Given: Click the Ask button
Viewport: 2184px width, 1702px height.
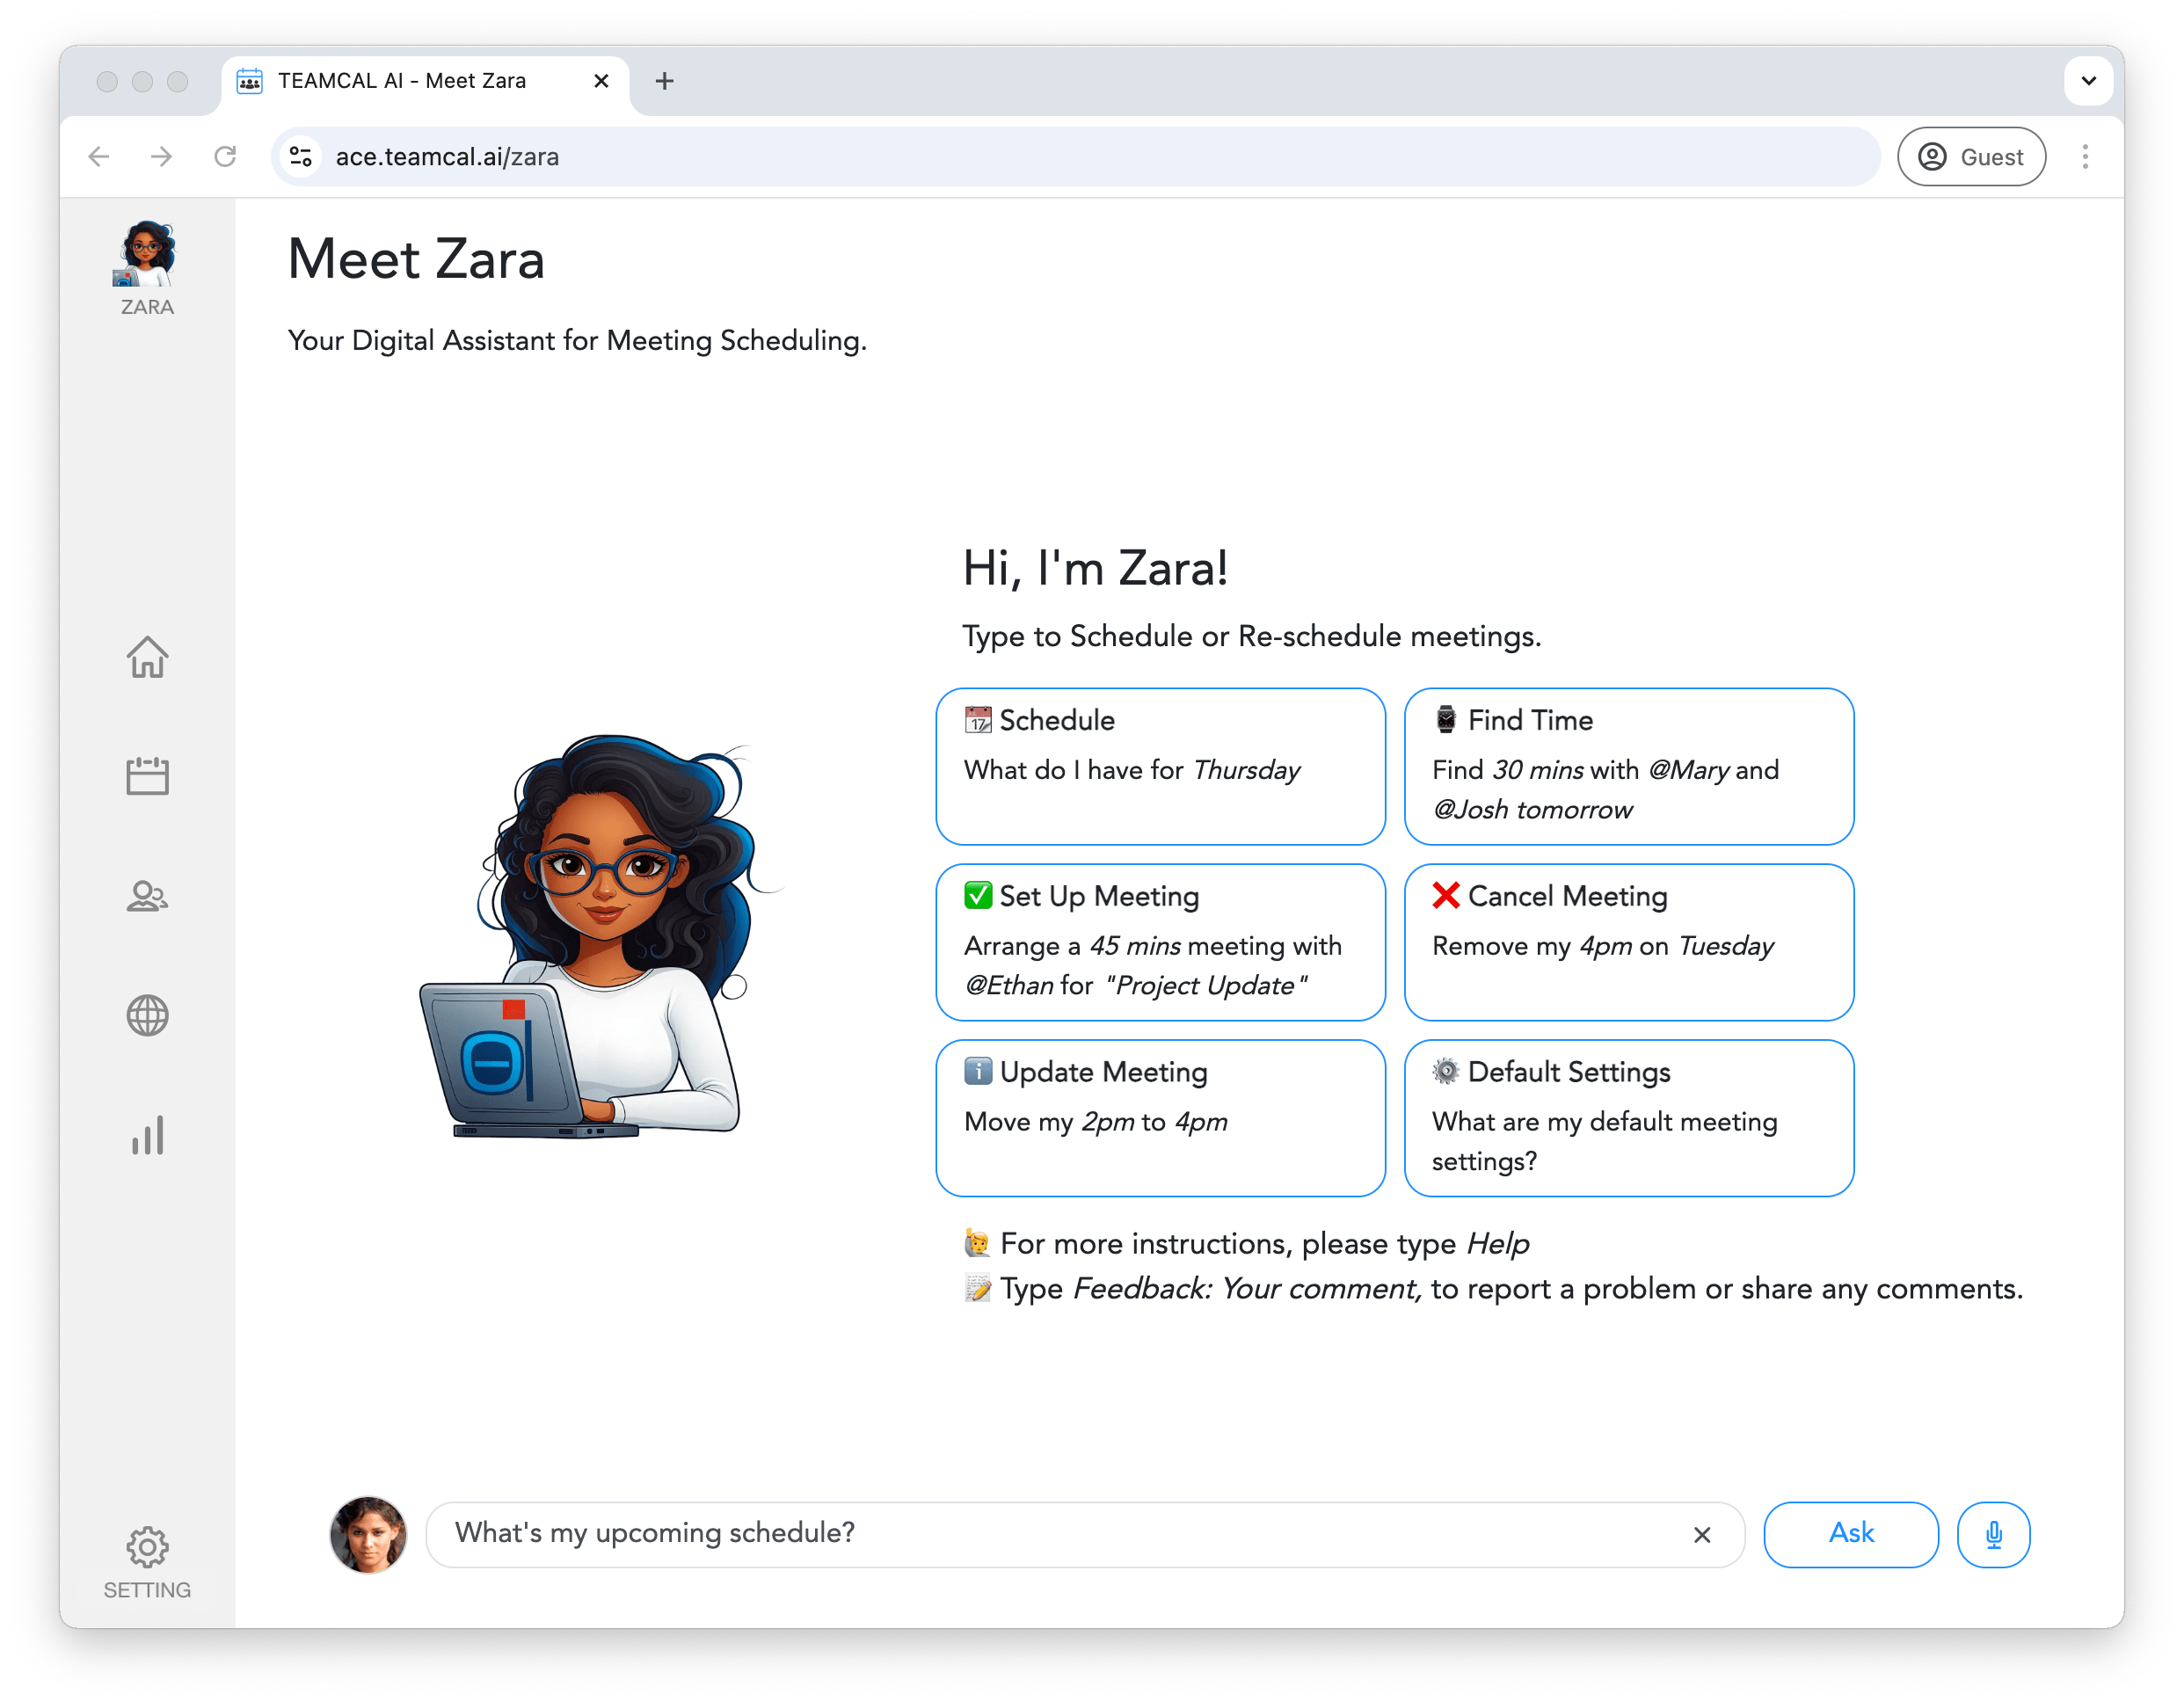Looking at the screenshot, I should click(x=1851, y=1534).
